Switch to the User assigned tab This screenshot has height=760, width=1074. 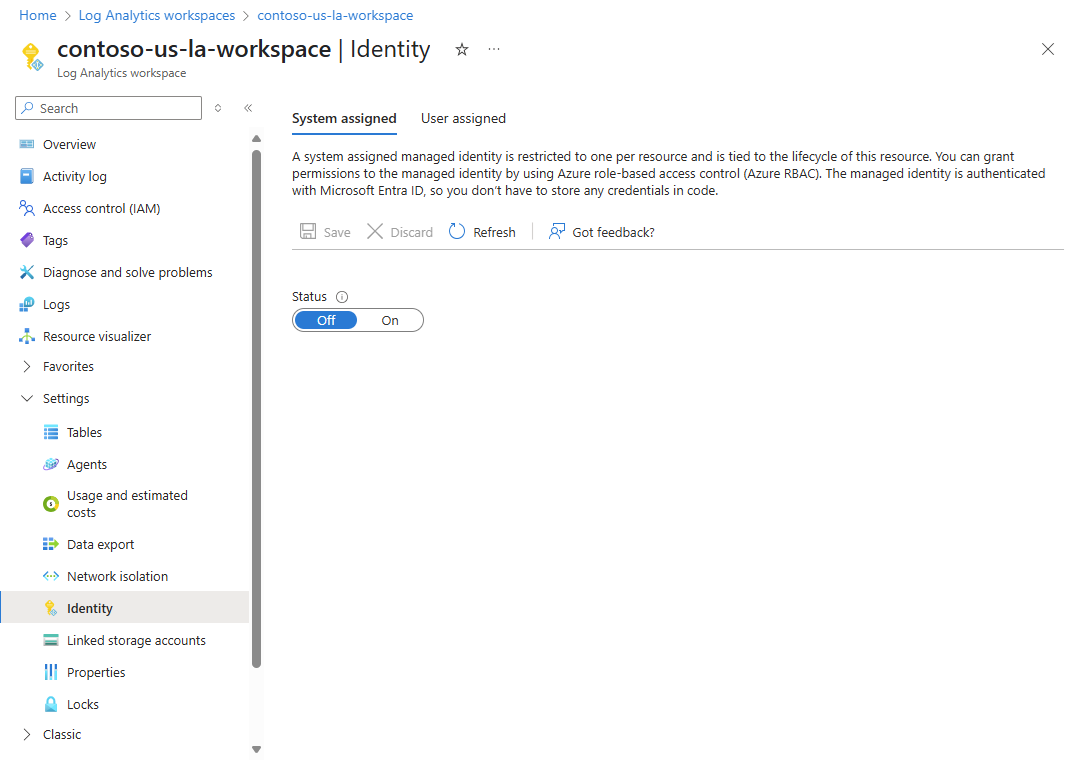pyautogui.click(x=463, y=118)
